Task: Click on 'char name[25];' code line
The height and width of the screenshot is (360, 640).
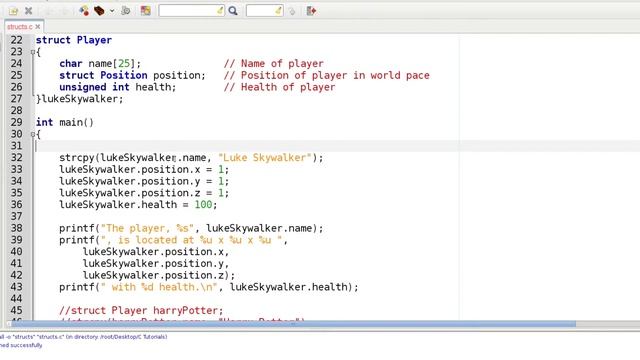Action: click(x=100, y=64)
